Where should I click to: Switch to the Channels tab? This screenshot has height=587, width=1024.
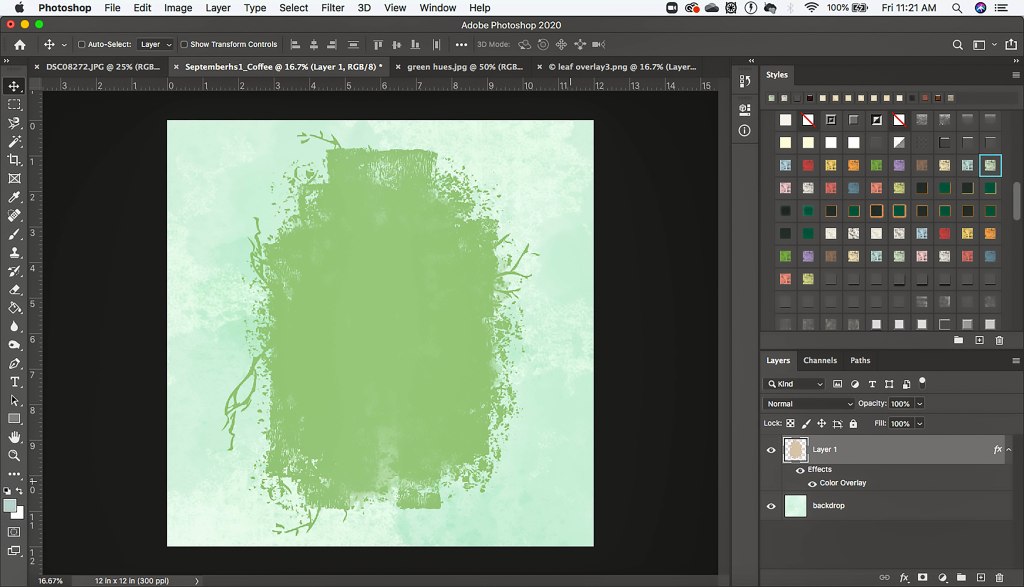click(x=820, y=360)
